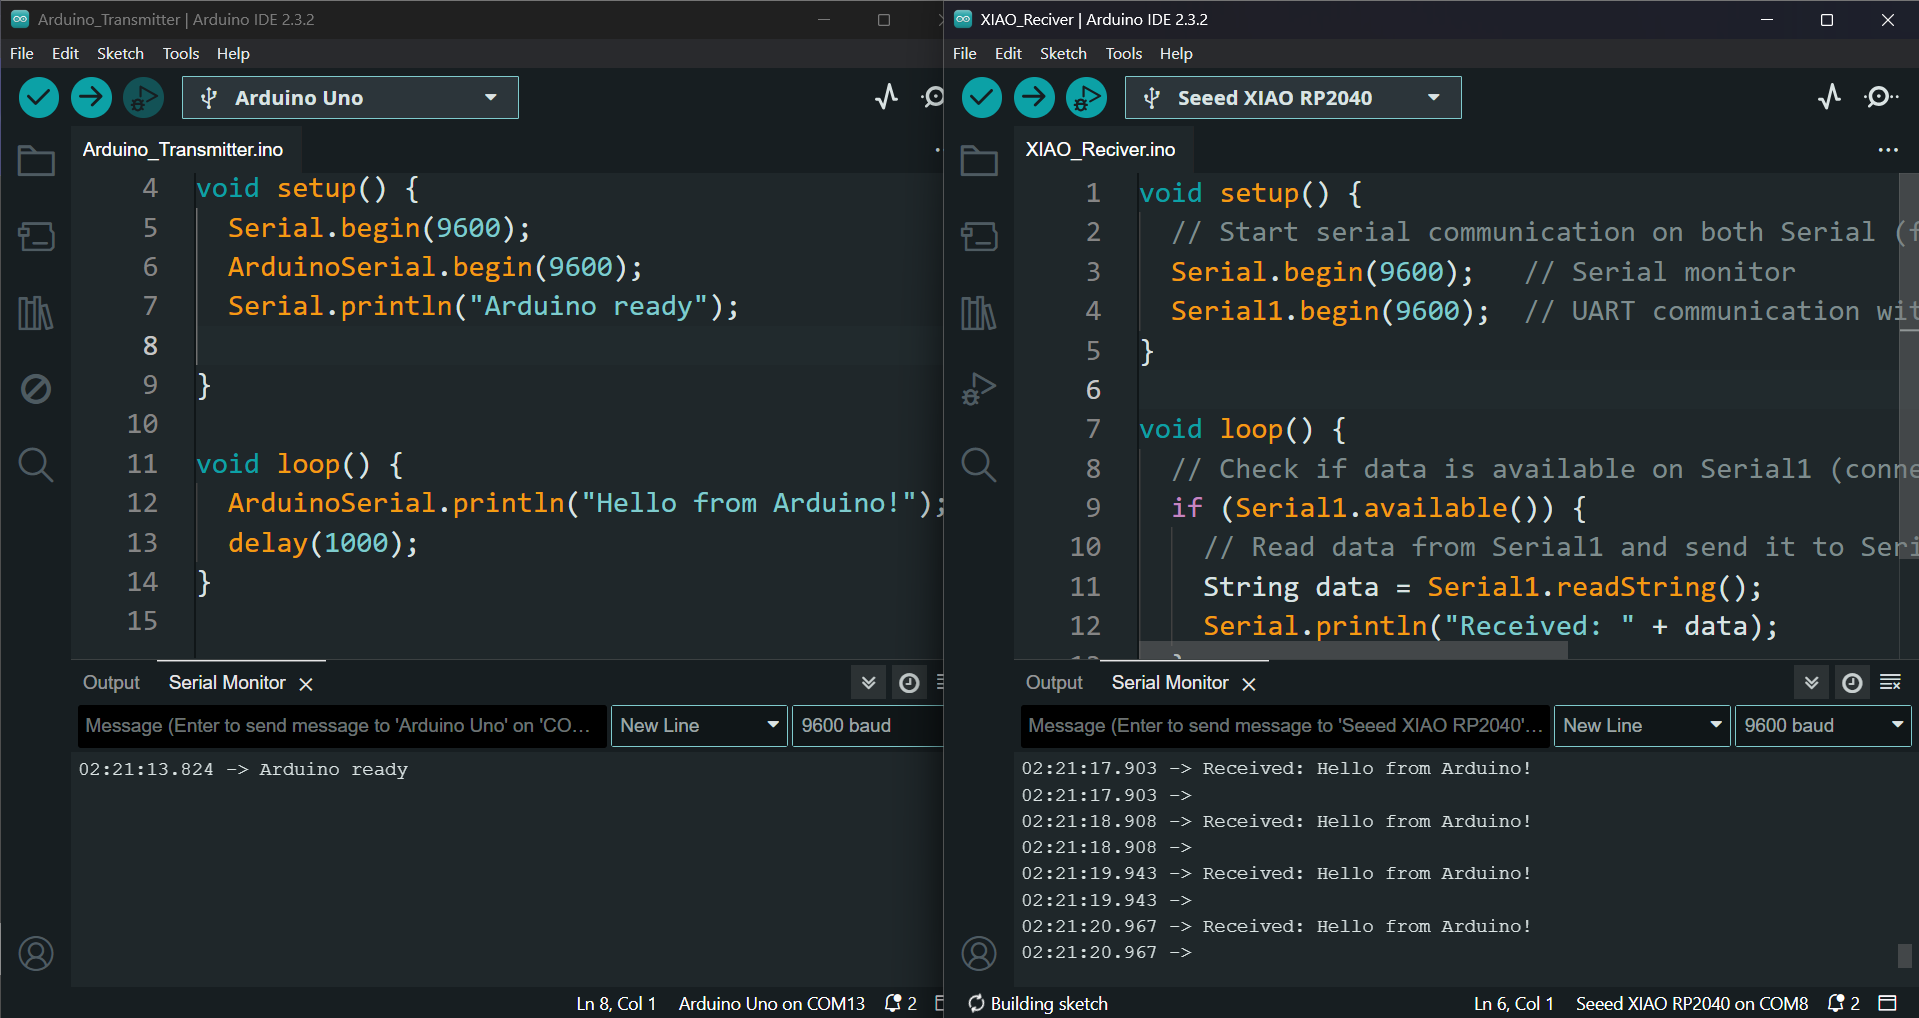The image size is (1919, 1018).
Task: Click message input field for Seeed XIAO RP2040
Action: 1285,726
